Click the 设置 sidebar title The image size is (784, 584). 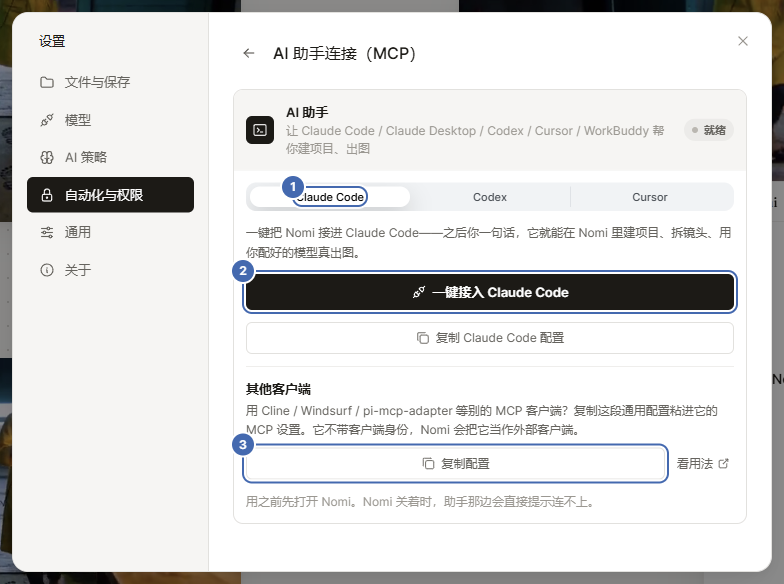coord(52,41)
